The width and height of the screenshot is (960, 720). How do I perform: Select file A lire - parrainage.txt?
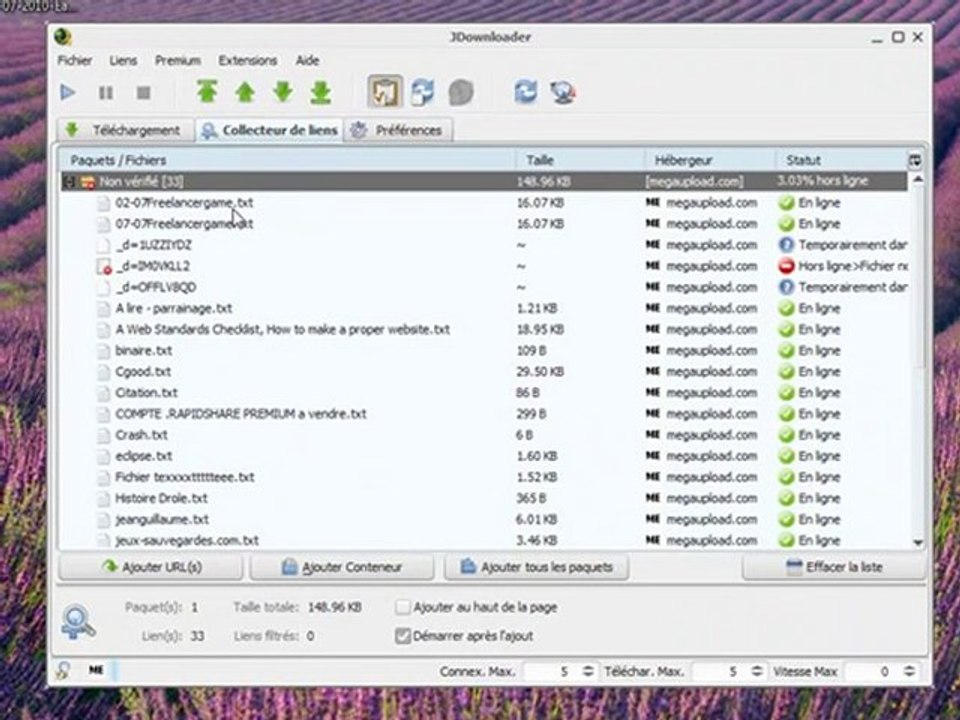point(174,309)
